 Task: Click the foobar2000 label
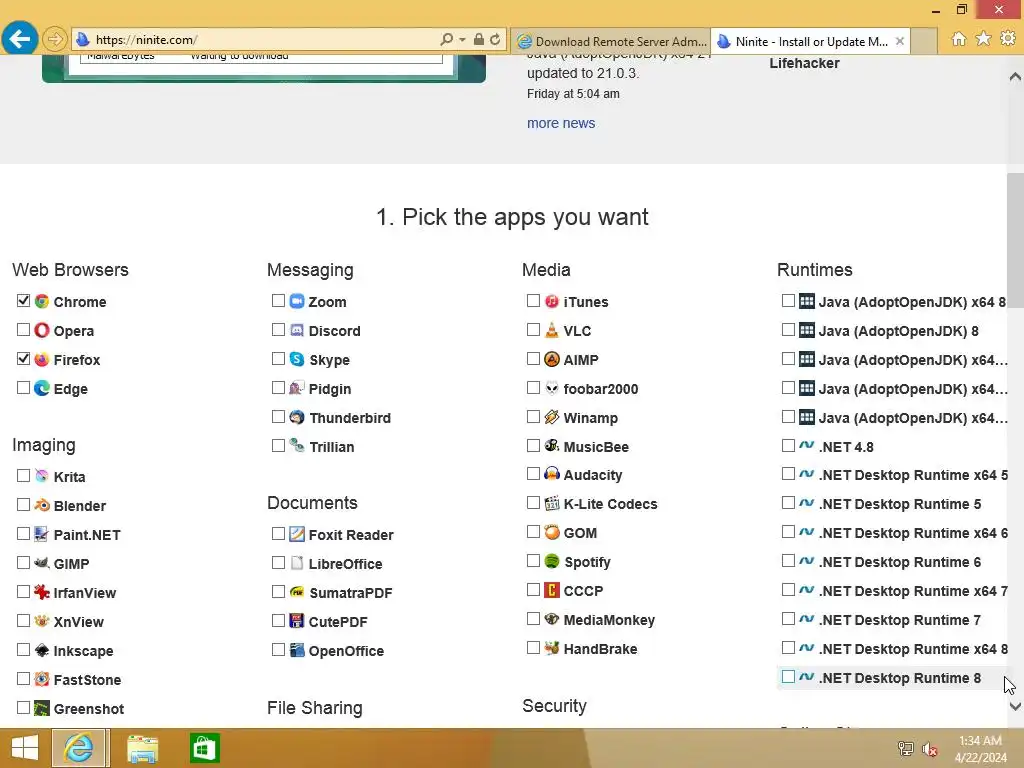coord(601,389)
